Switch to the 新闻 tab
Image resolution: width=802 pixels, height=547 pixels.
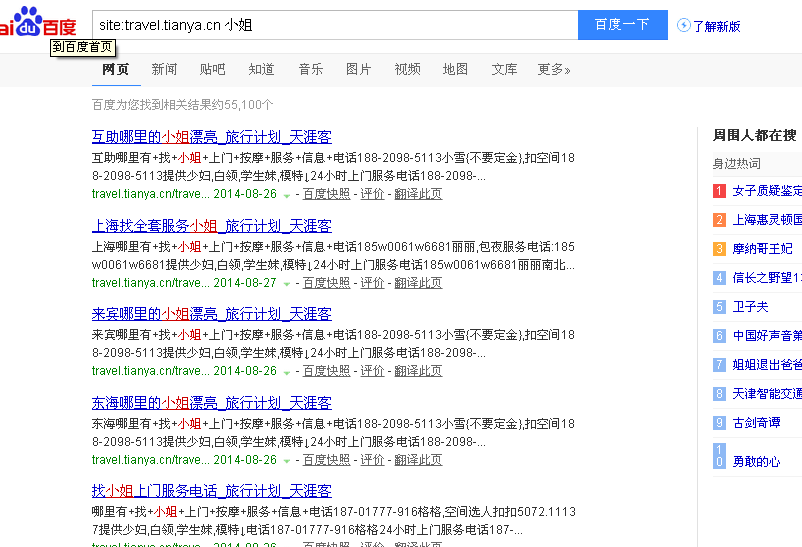pos(164,69)
